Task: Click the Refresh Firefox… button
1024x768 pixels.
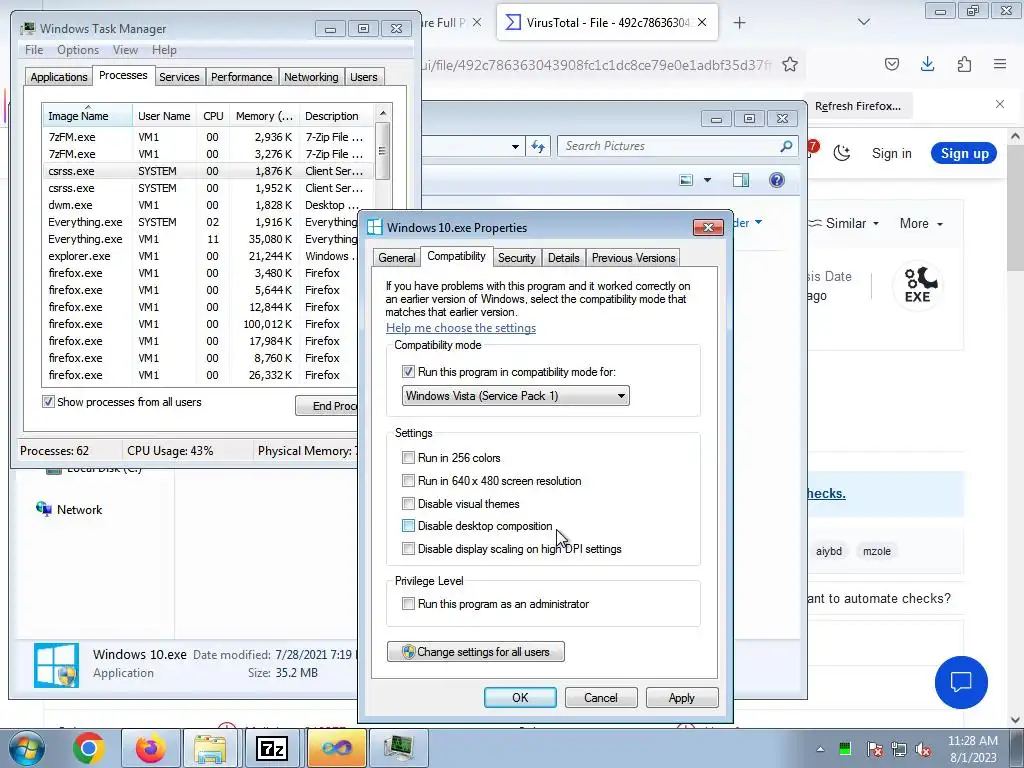Action: click(x=857, y=106)
